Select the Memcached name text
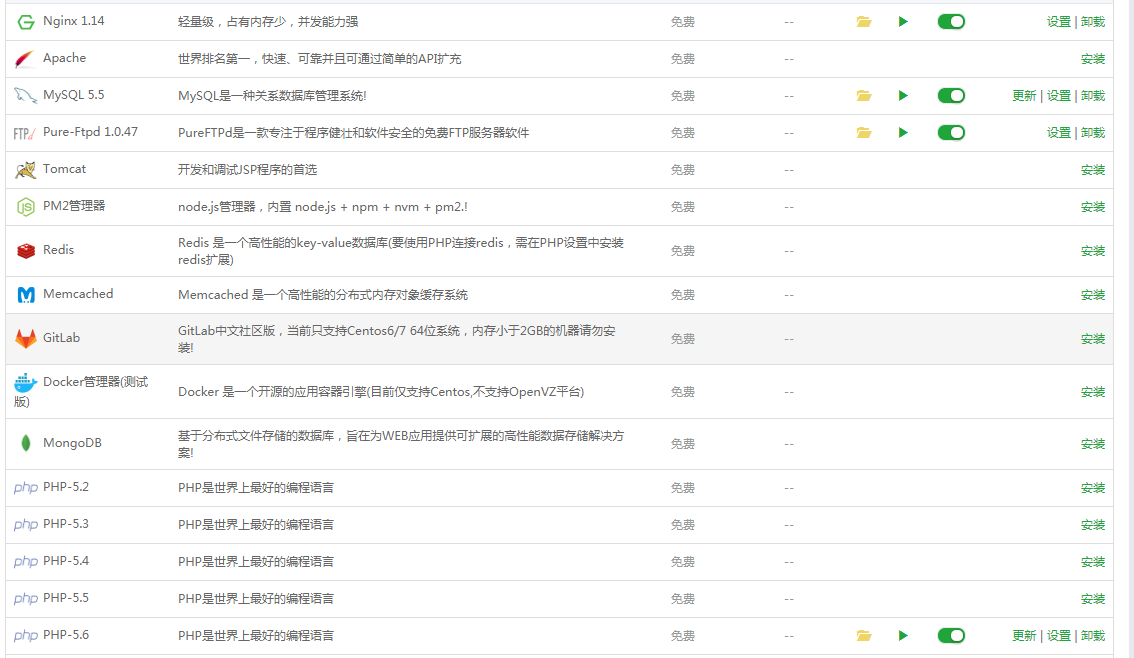The image size is (1134, 658). 78,294
